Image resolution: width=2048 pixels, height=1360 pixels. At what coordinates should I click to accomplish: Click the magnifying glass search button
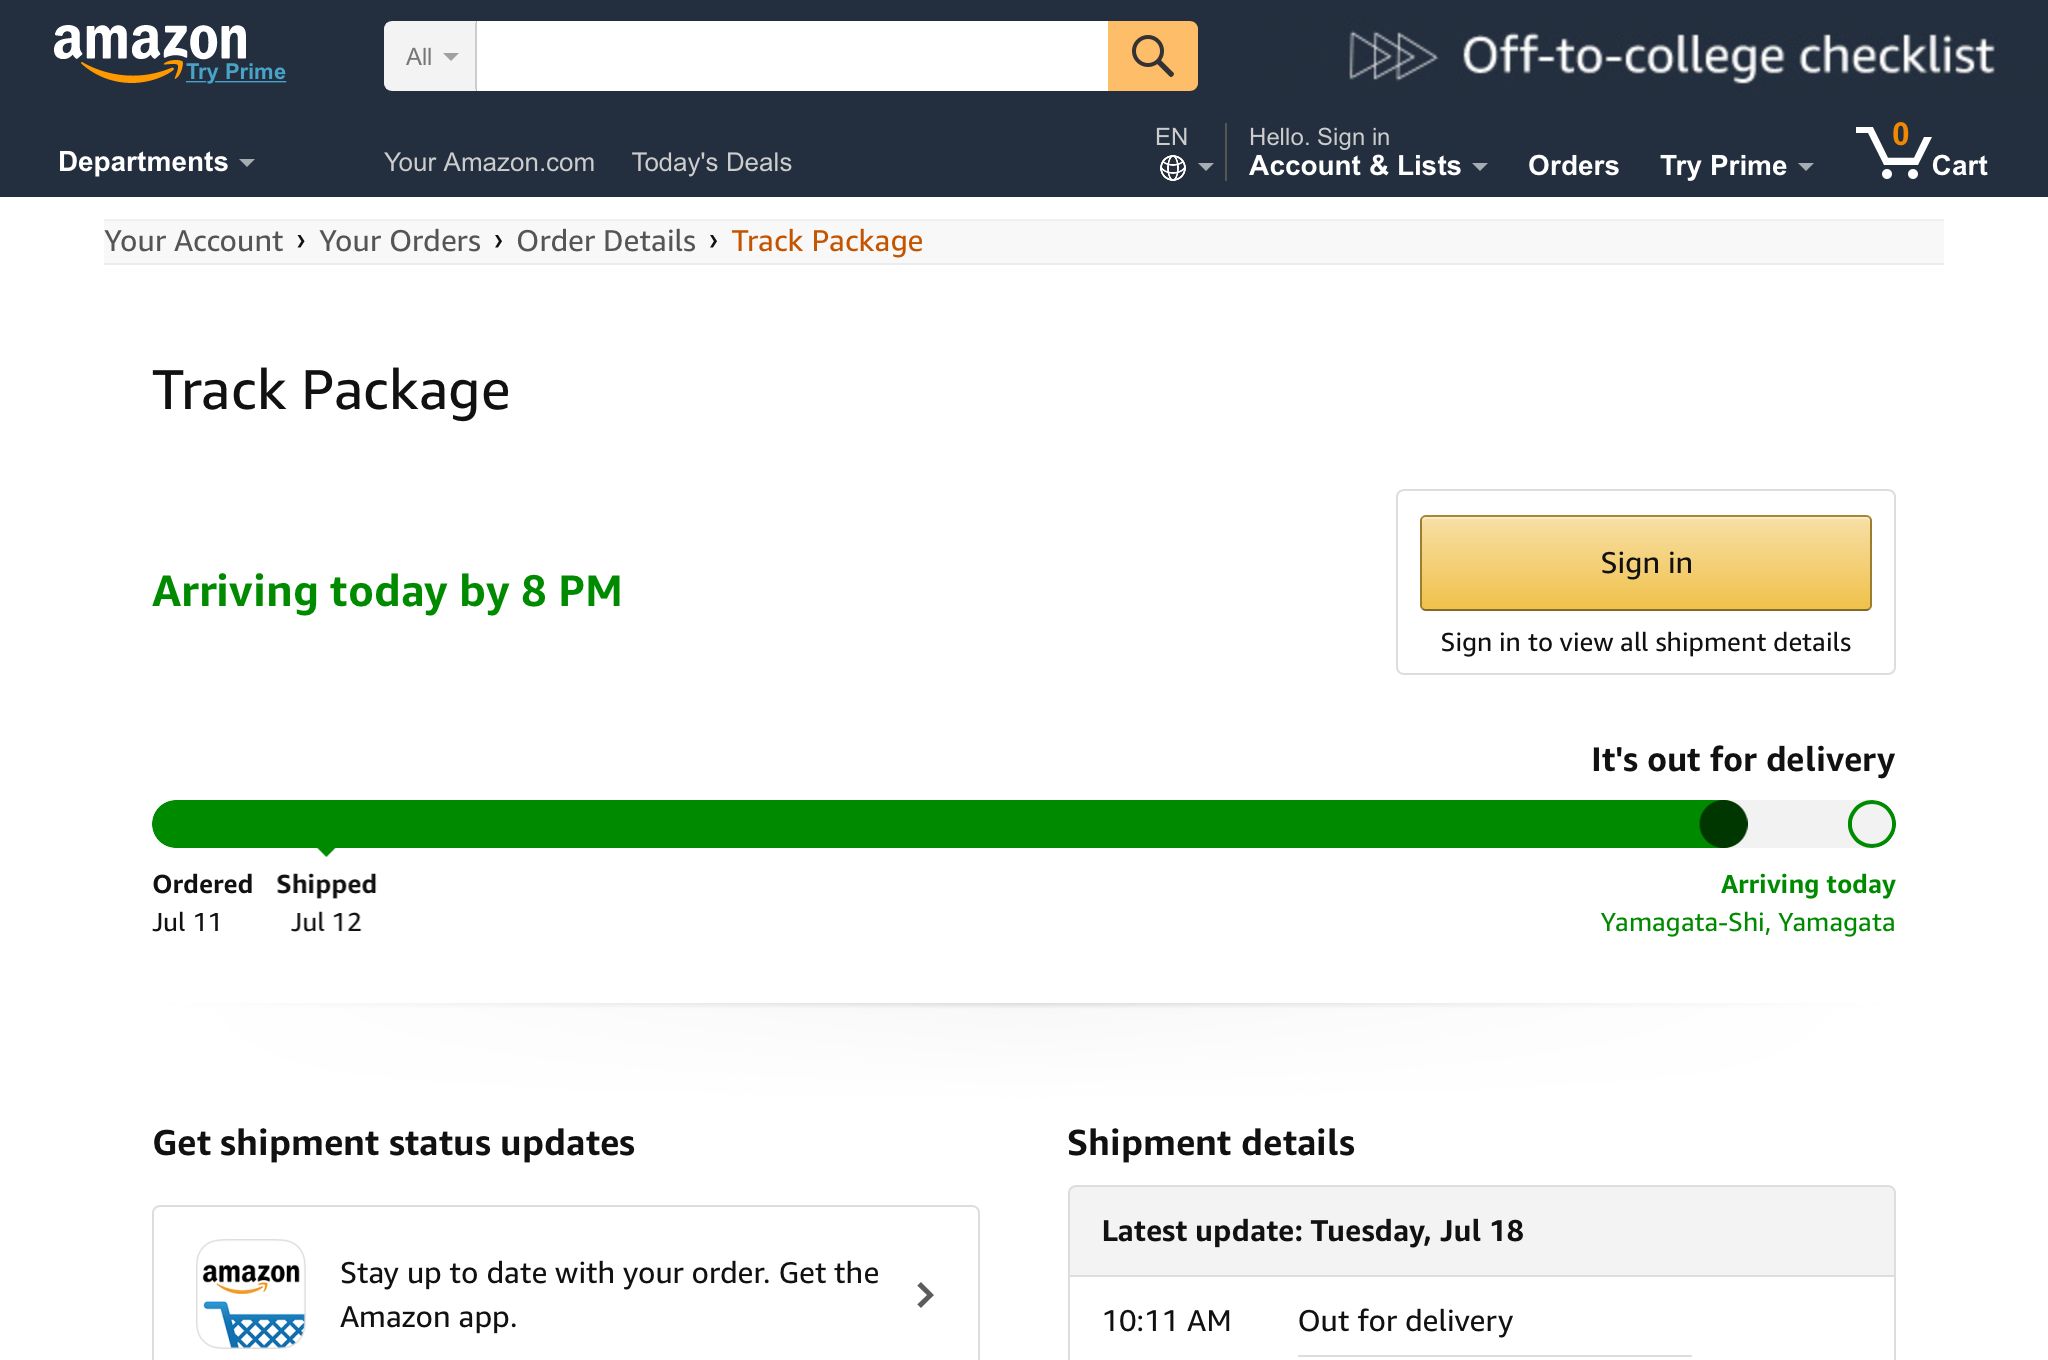[1152, 56]
